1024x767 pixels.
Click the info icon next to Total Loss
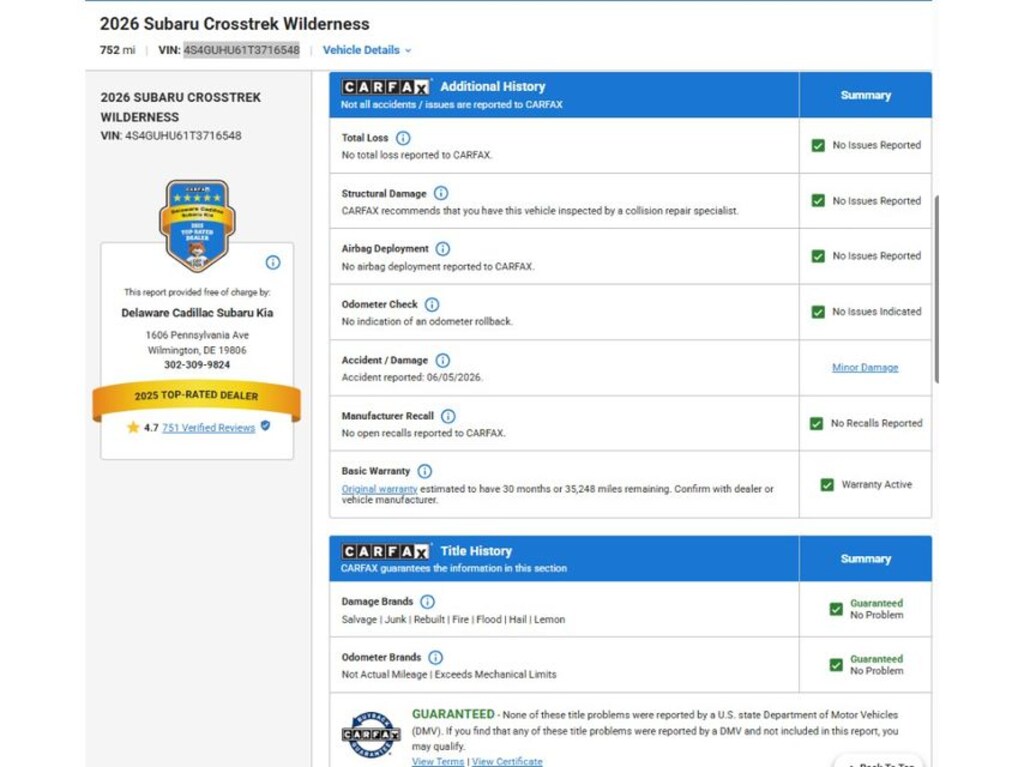tap(404, 138)
